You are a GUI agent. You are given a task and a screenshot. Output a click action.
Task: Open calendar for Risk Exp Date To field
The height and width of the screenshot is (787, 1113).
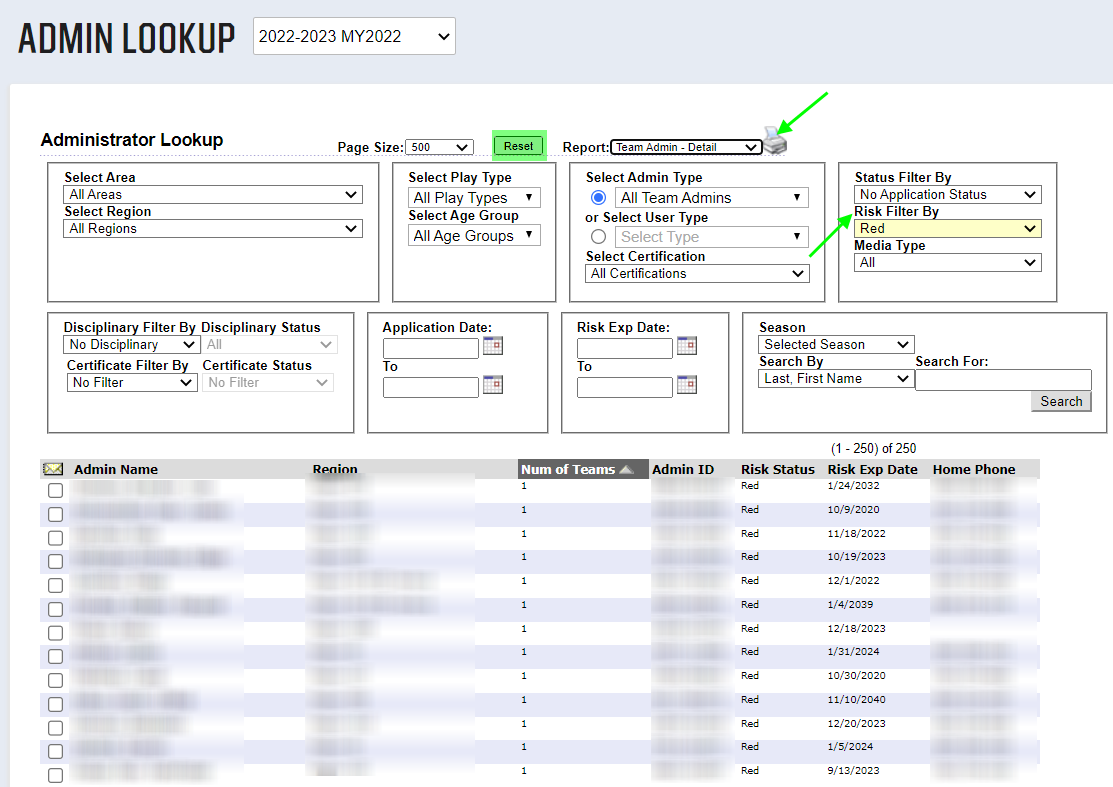[x=686, y=384]
